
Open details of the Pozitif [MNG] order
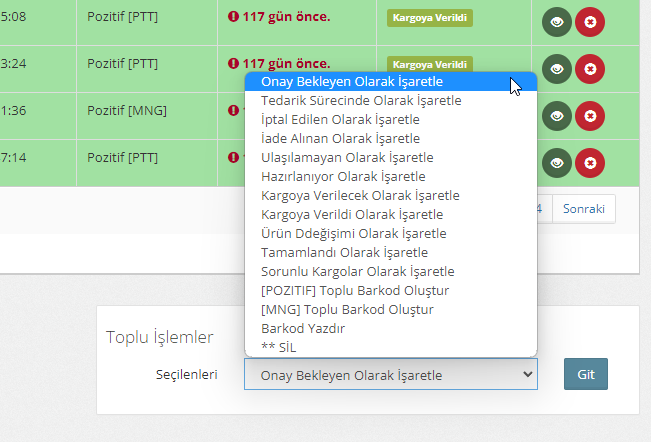(x=558, y=115)
